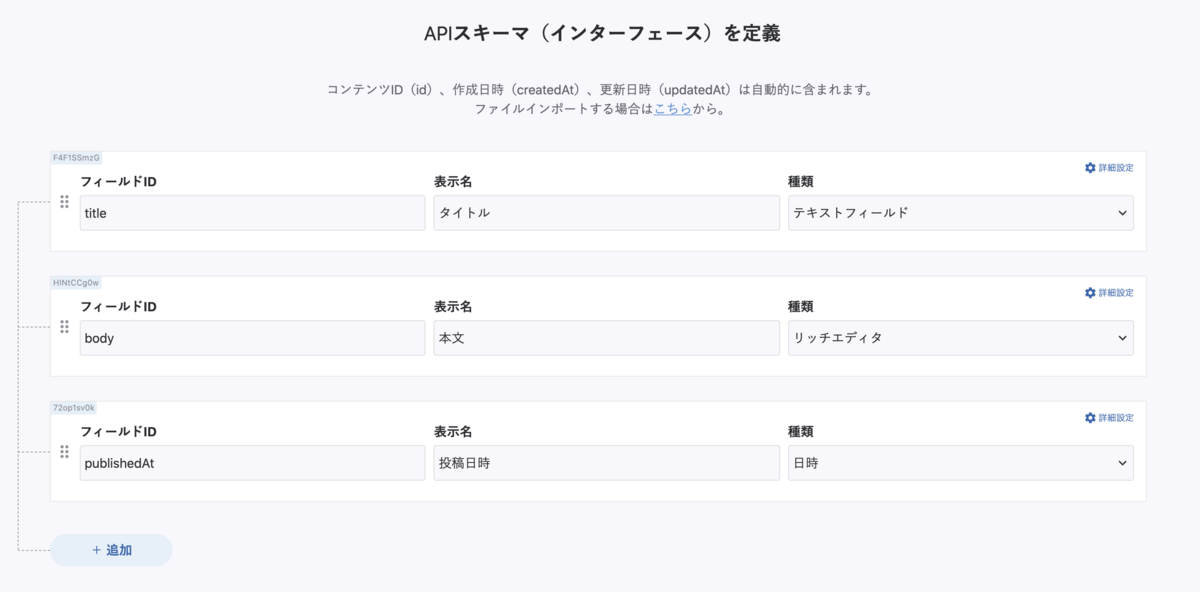Focus the 投稿日時 display name input
The image size is (1200, 592).
click(x=606, y=462)
